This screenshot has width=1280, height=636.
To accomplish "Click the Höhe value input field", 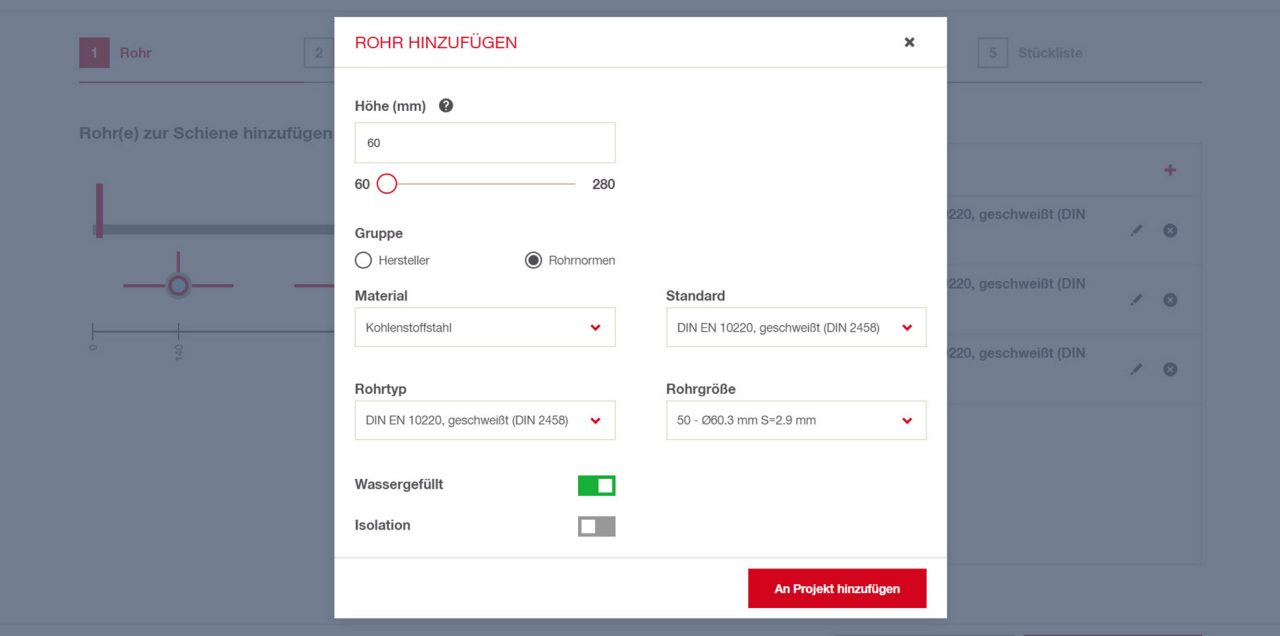I will point(484,143).
